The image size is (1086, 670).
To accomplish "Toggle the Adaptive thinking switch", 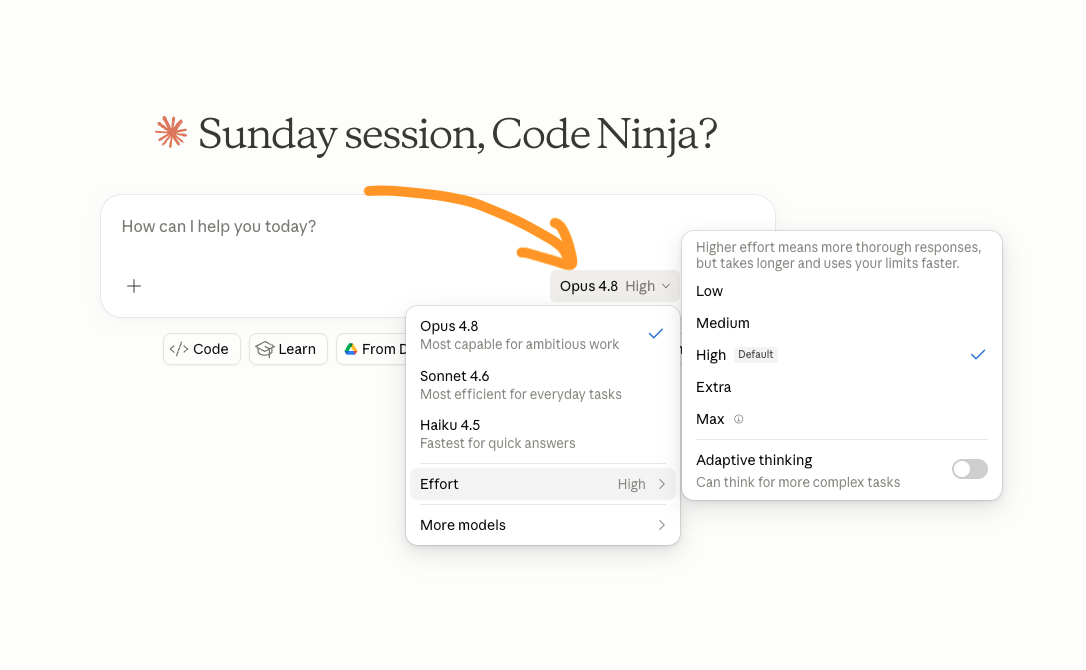I will point(969,469).
